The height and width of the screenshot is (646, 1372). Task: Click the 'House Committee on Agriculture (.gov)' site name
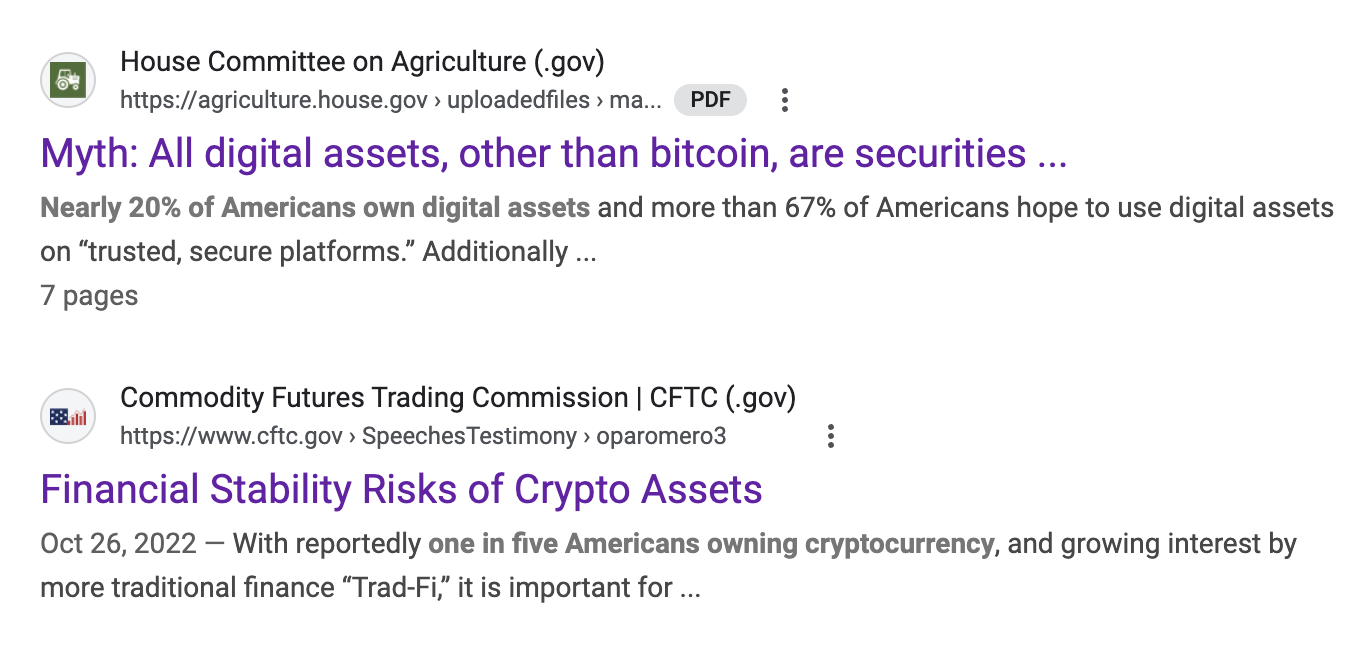click(362, 62)
